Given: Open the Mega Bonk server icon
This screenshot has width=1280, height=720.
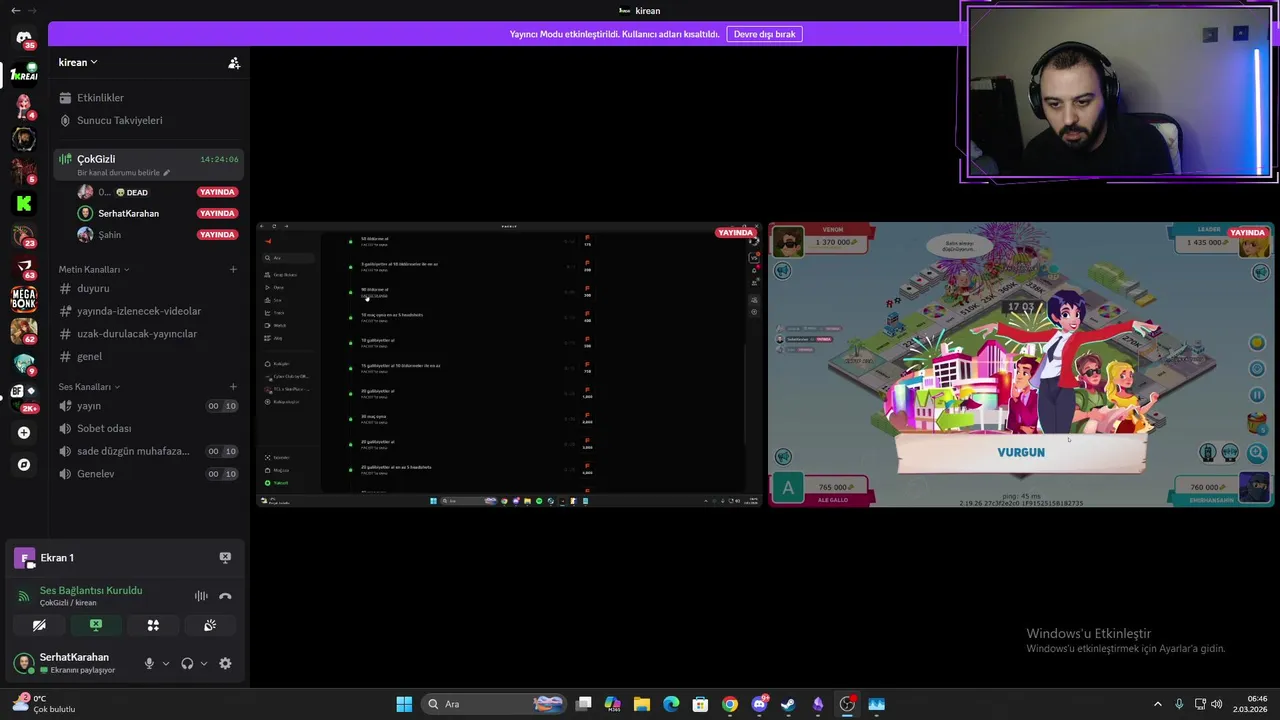Looking at the screenshot, I should (x=24, y=299).
